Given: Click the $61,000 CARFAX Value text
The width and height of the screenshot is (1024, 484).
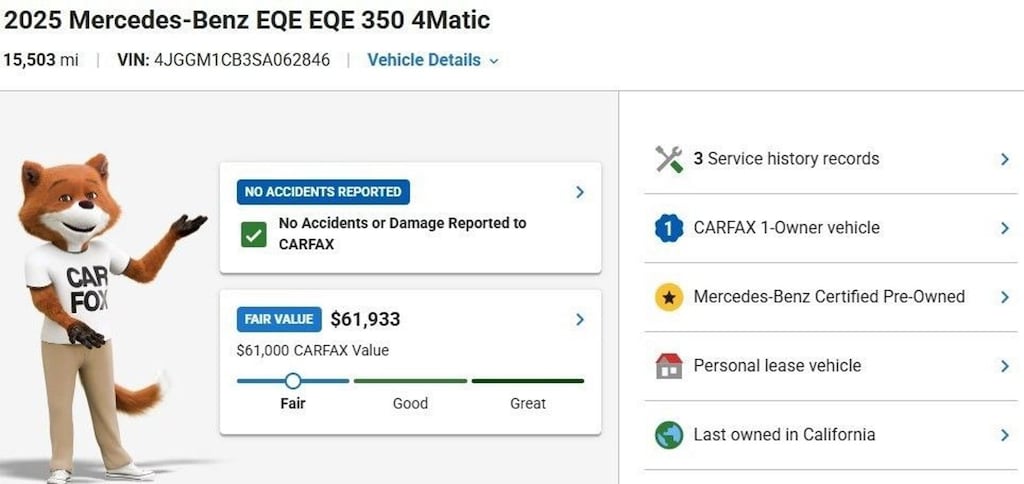Looking at the screenshot, I should [313, 351].
